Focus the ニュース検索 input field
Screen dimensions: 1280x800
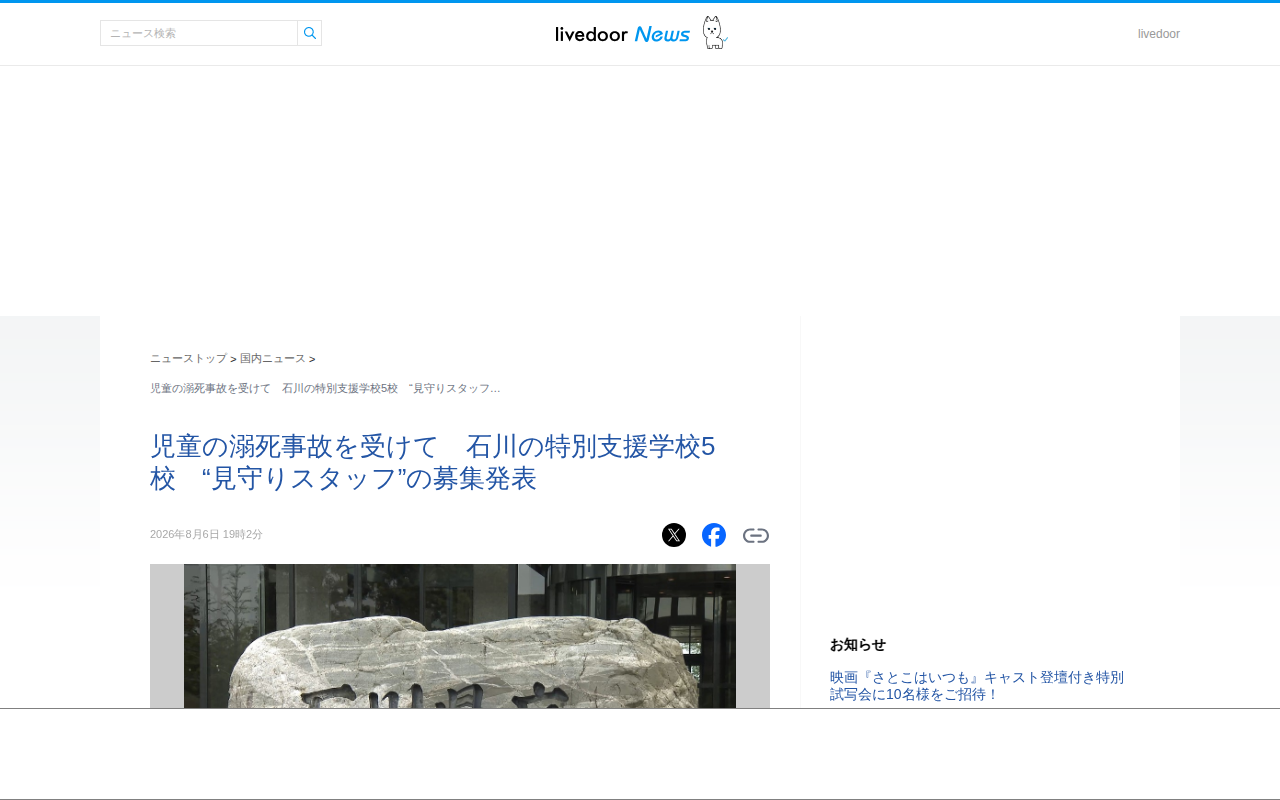199,33
